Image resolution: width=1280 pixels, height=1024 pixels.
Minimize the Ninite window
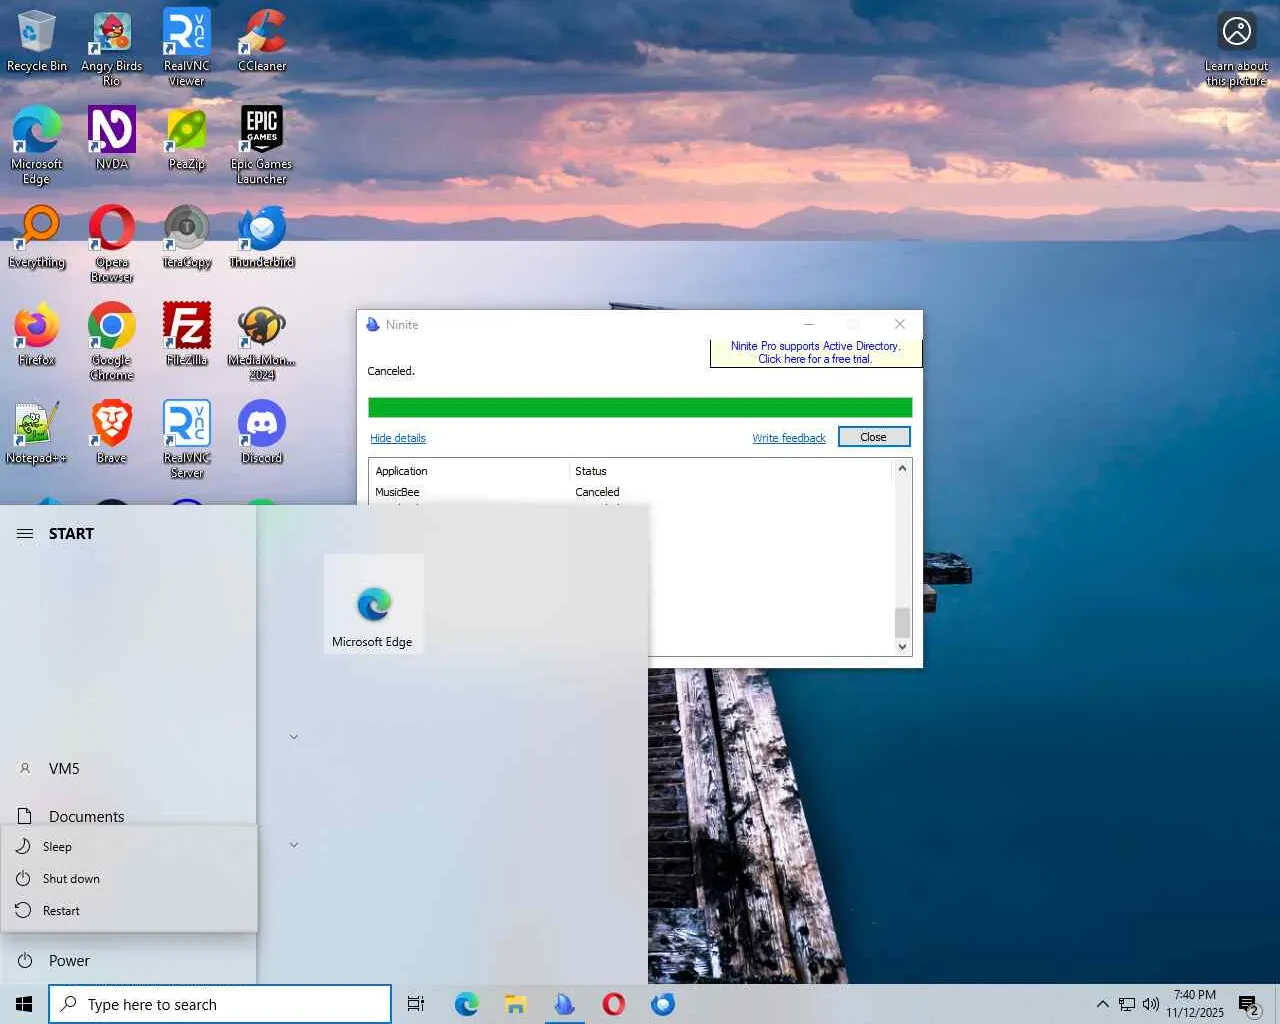point(809,324)
